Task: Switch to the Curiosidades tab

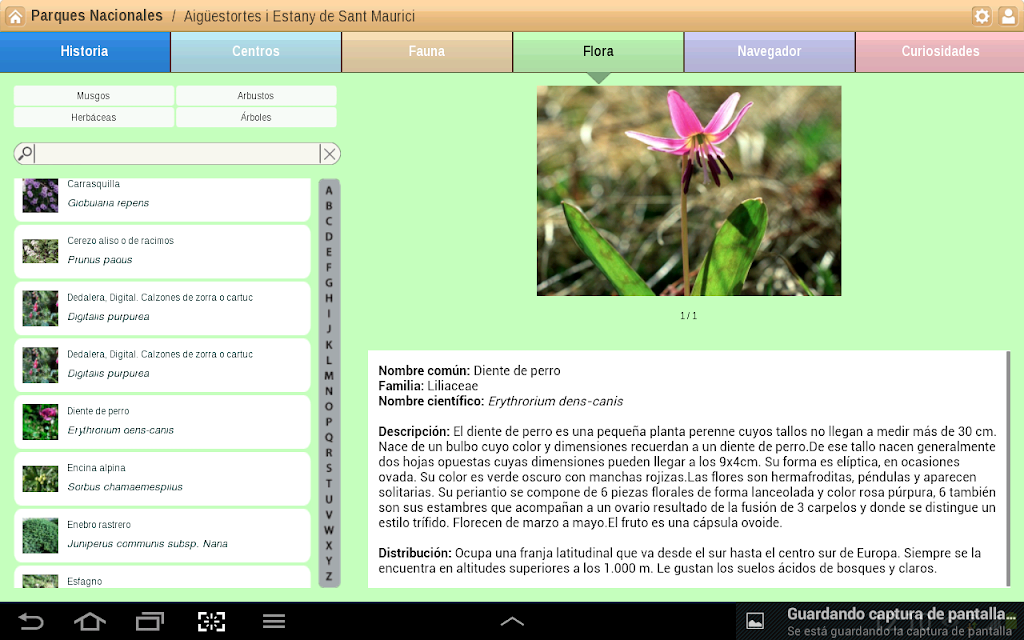Action: (x=940, y=52)
